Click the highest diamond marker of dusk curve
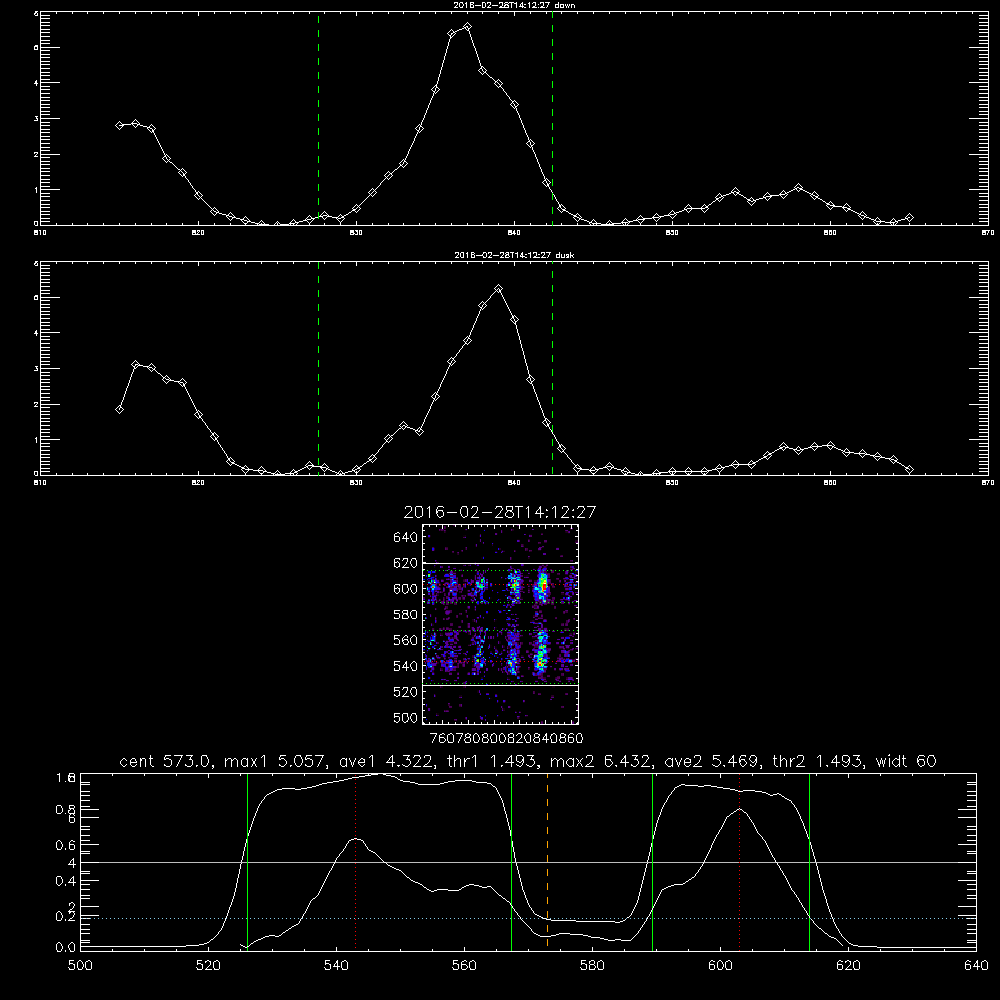 [x=499, y=289]
